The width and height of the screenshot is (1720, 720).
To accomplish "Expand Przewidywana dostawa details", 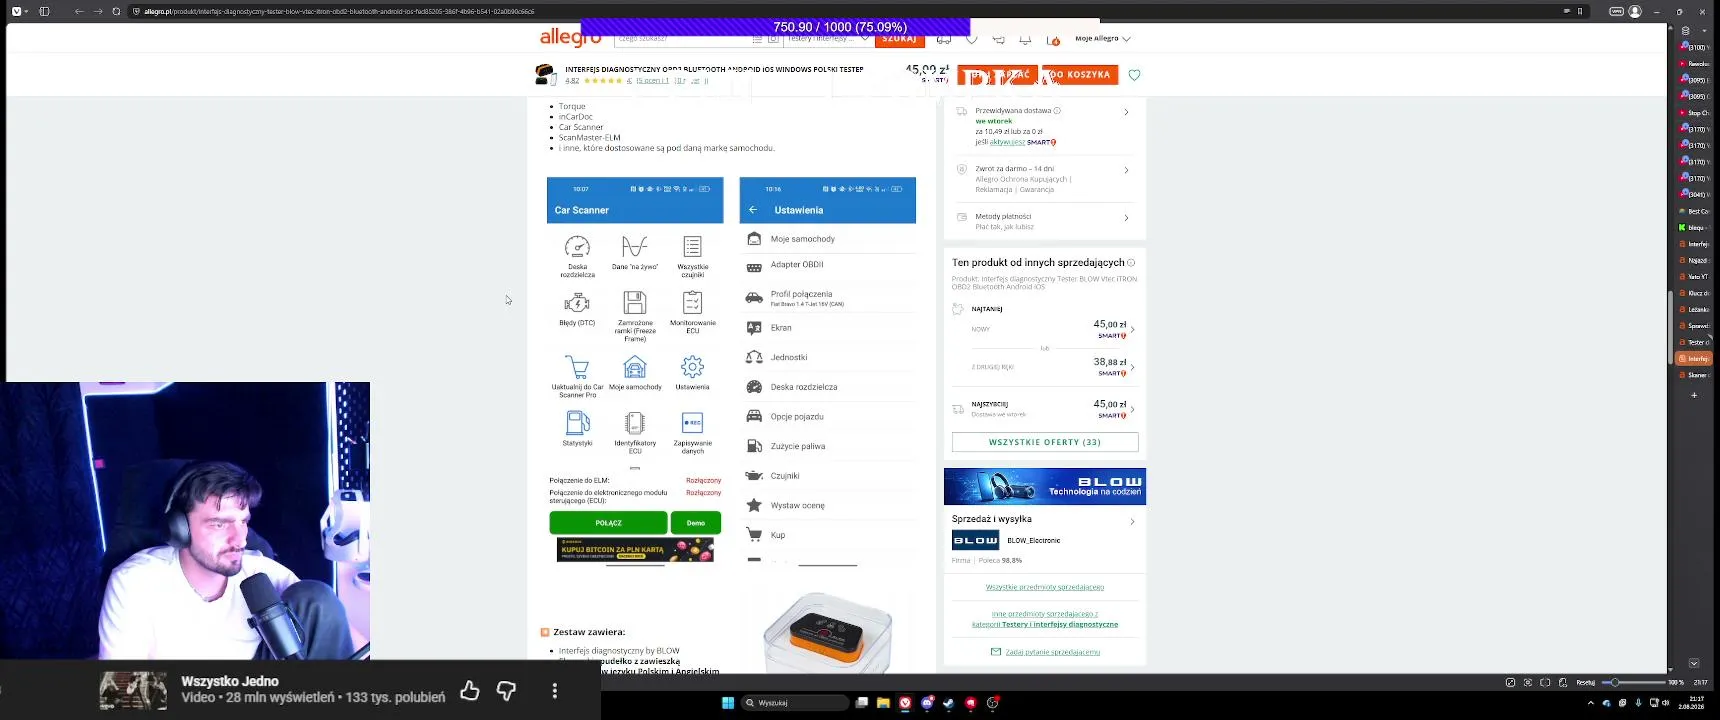I will pyautogui.click(x=1126, y=112).
